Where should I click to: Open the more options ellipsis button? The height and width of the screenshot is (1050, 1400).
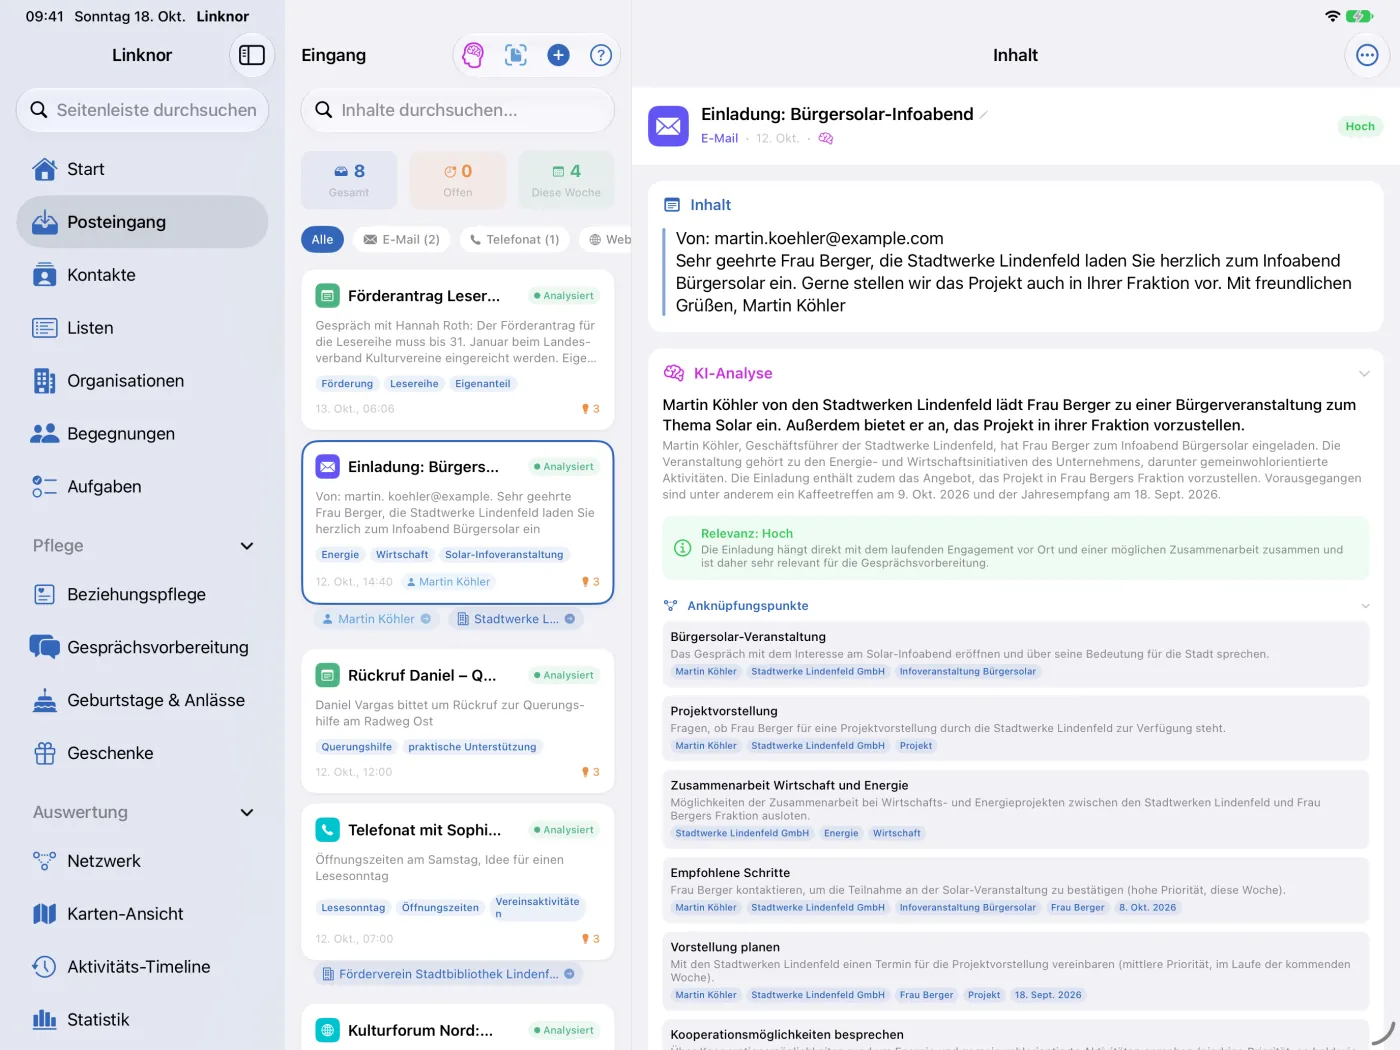(1367, 55)
